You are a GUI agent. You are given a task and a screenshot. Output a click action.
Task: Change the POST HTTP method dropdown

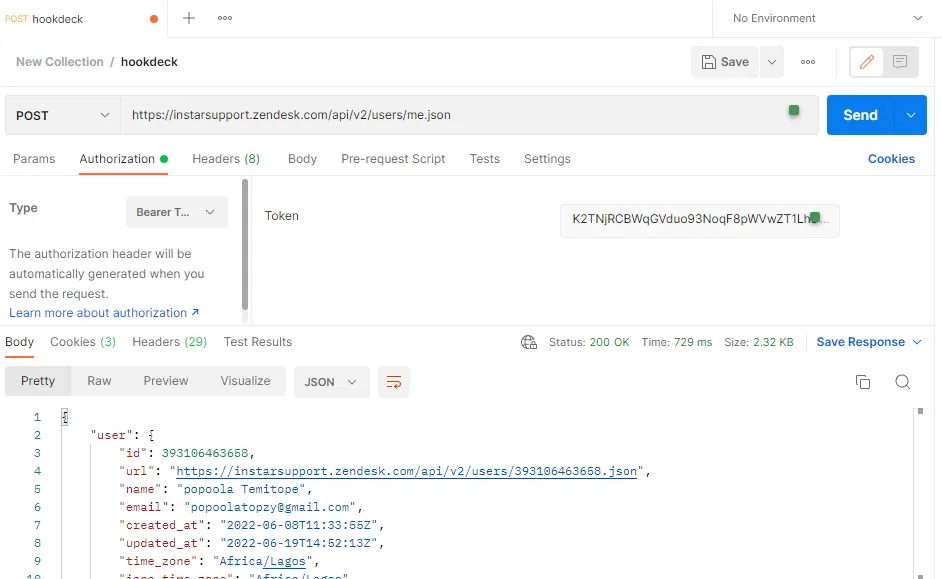click(62, 115)
